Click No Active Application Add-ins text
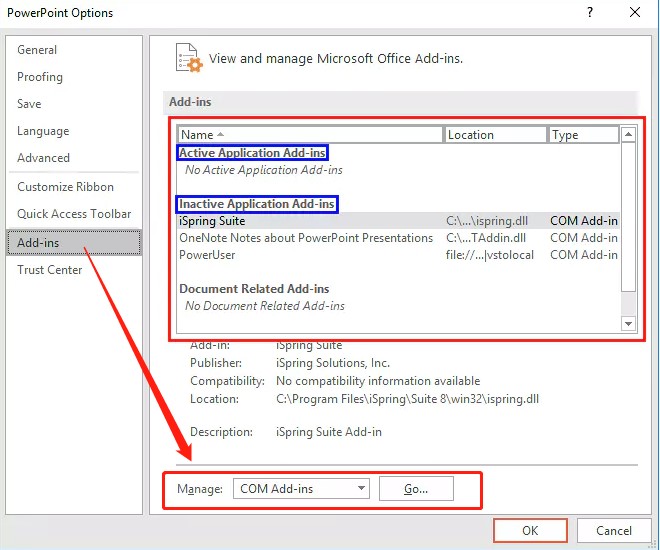 (x=264, y=170)
